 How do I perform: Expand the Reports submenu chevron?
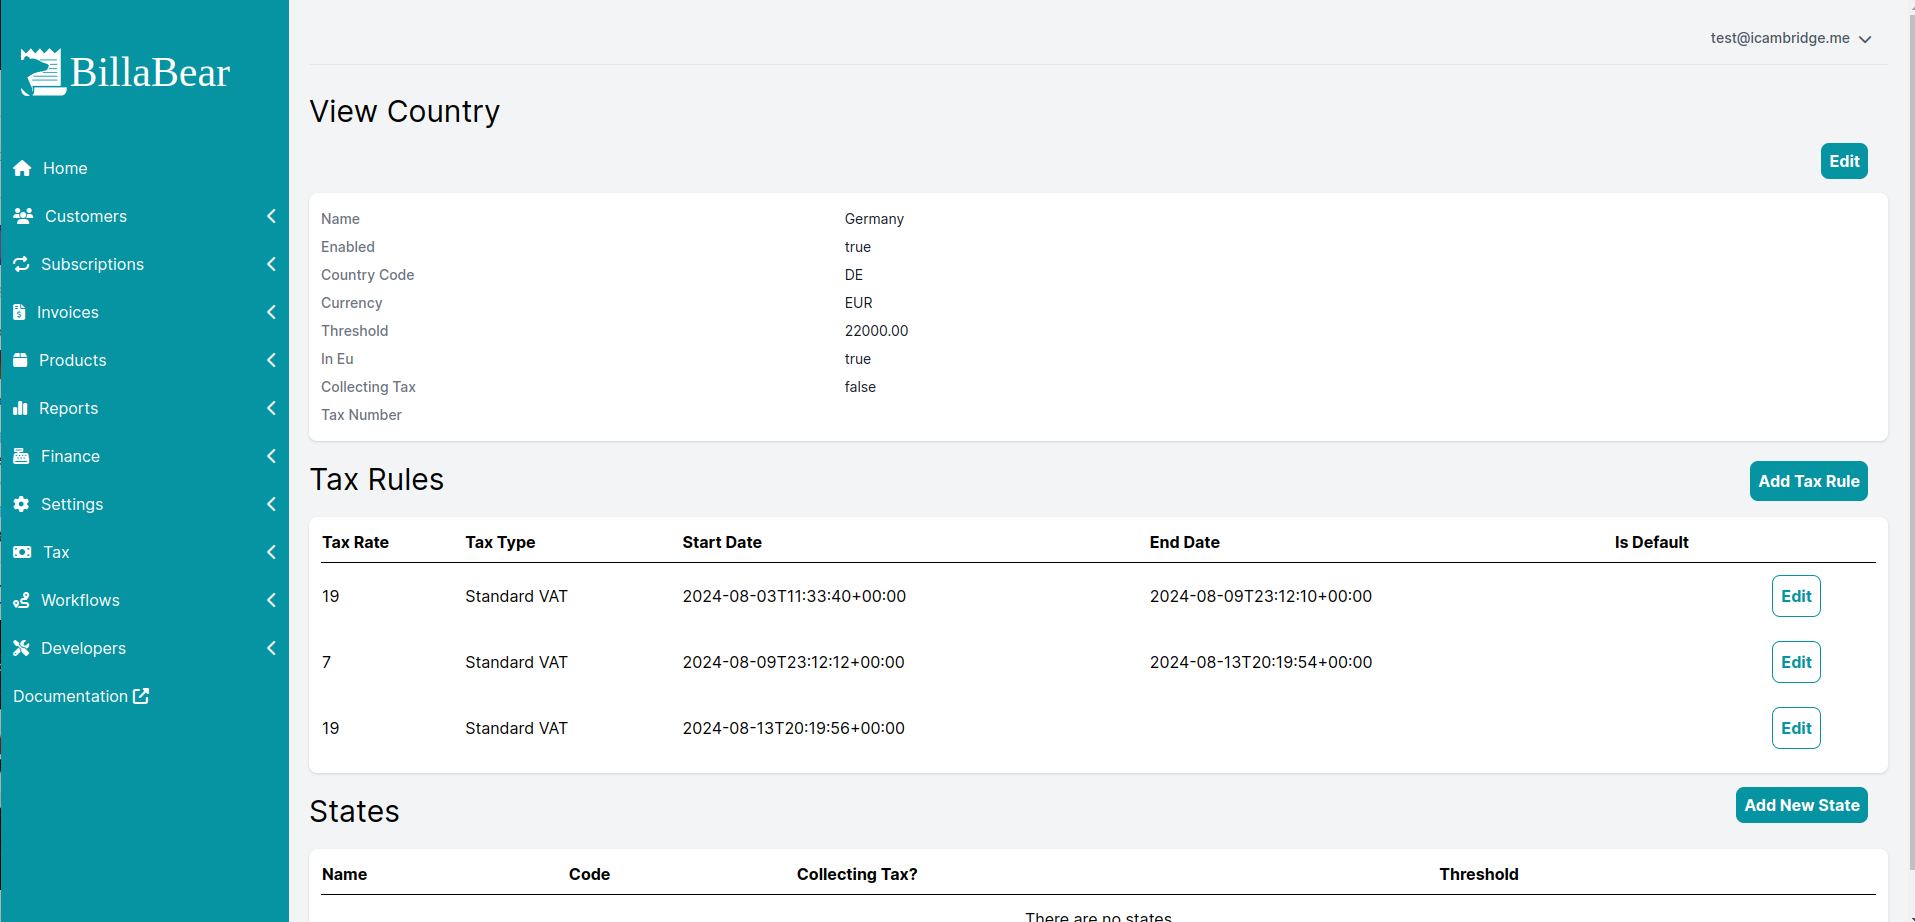(271, 408)
